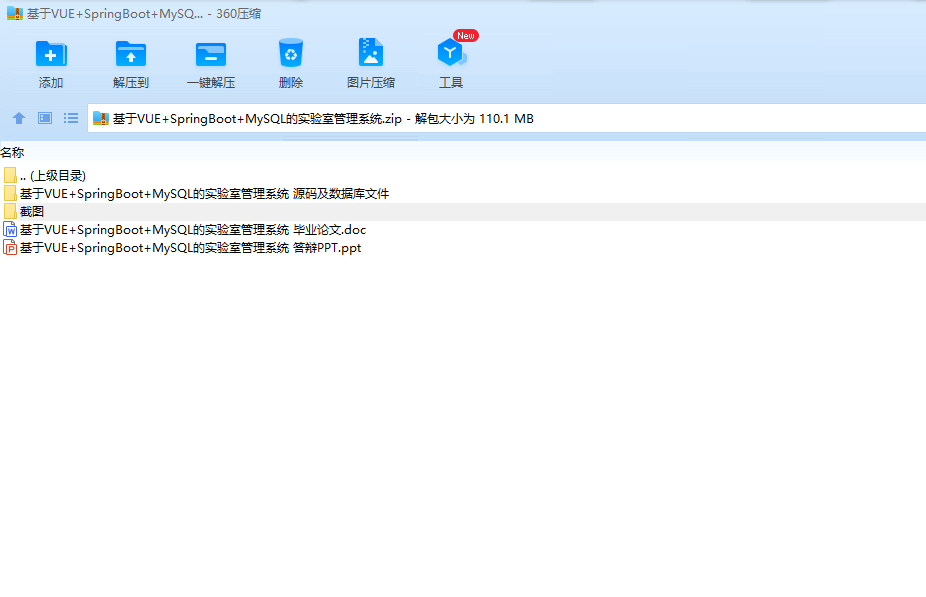Open the 图片压缩 image compression tool
This screenshot has height=597, width=926.
(x=371, y=63)
